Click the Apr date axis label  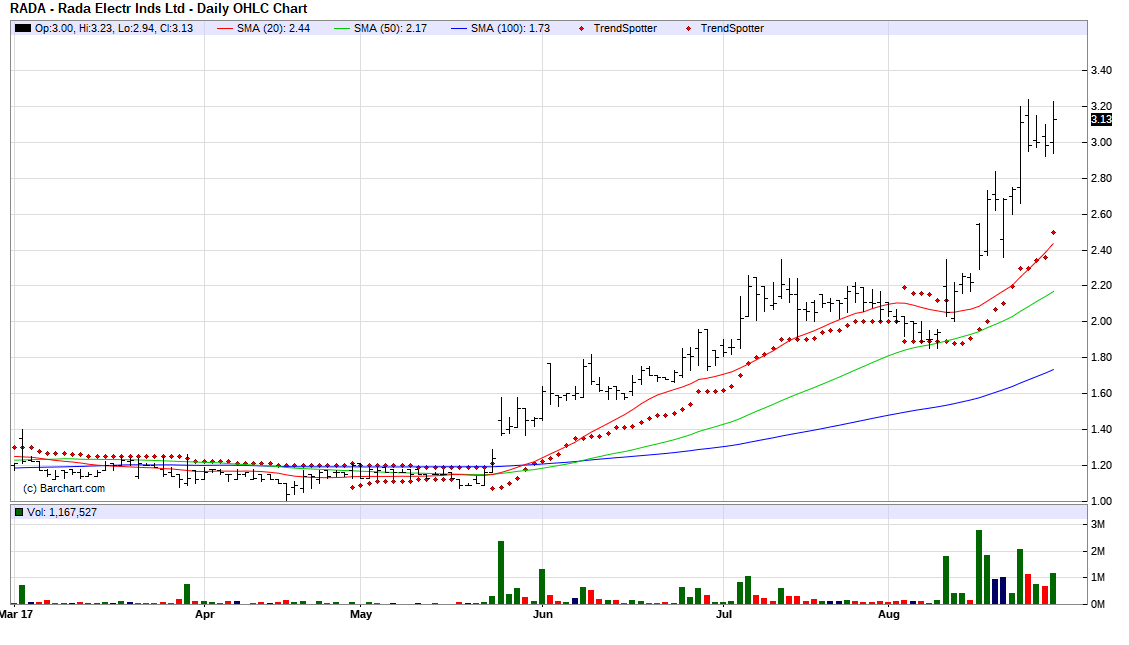[204, 615]
